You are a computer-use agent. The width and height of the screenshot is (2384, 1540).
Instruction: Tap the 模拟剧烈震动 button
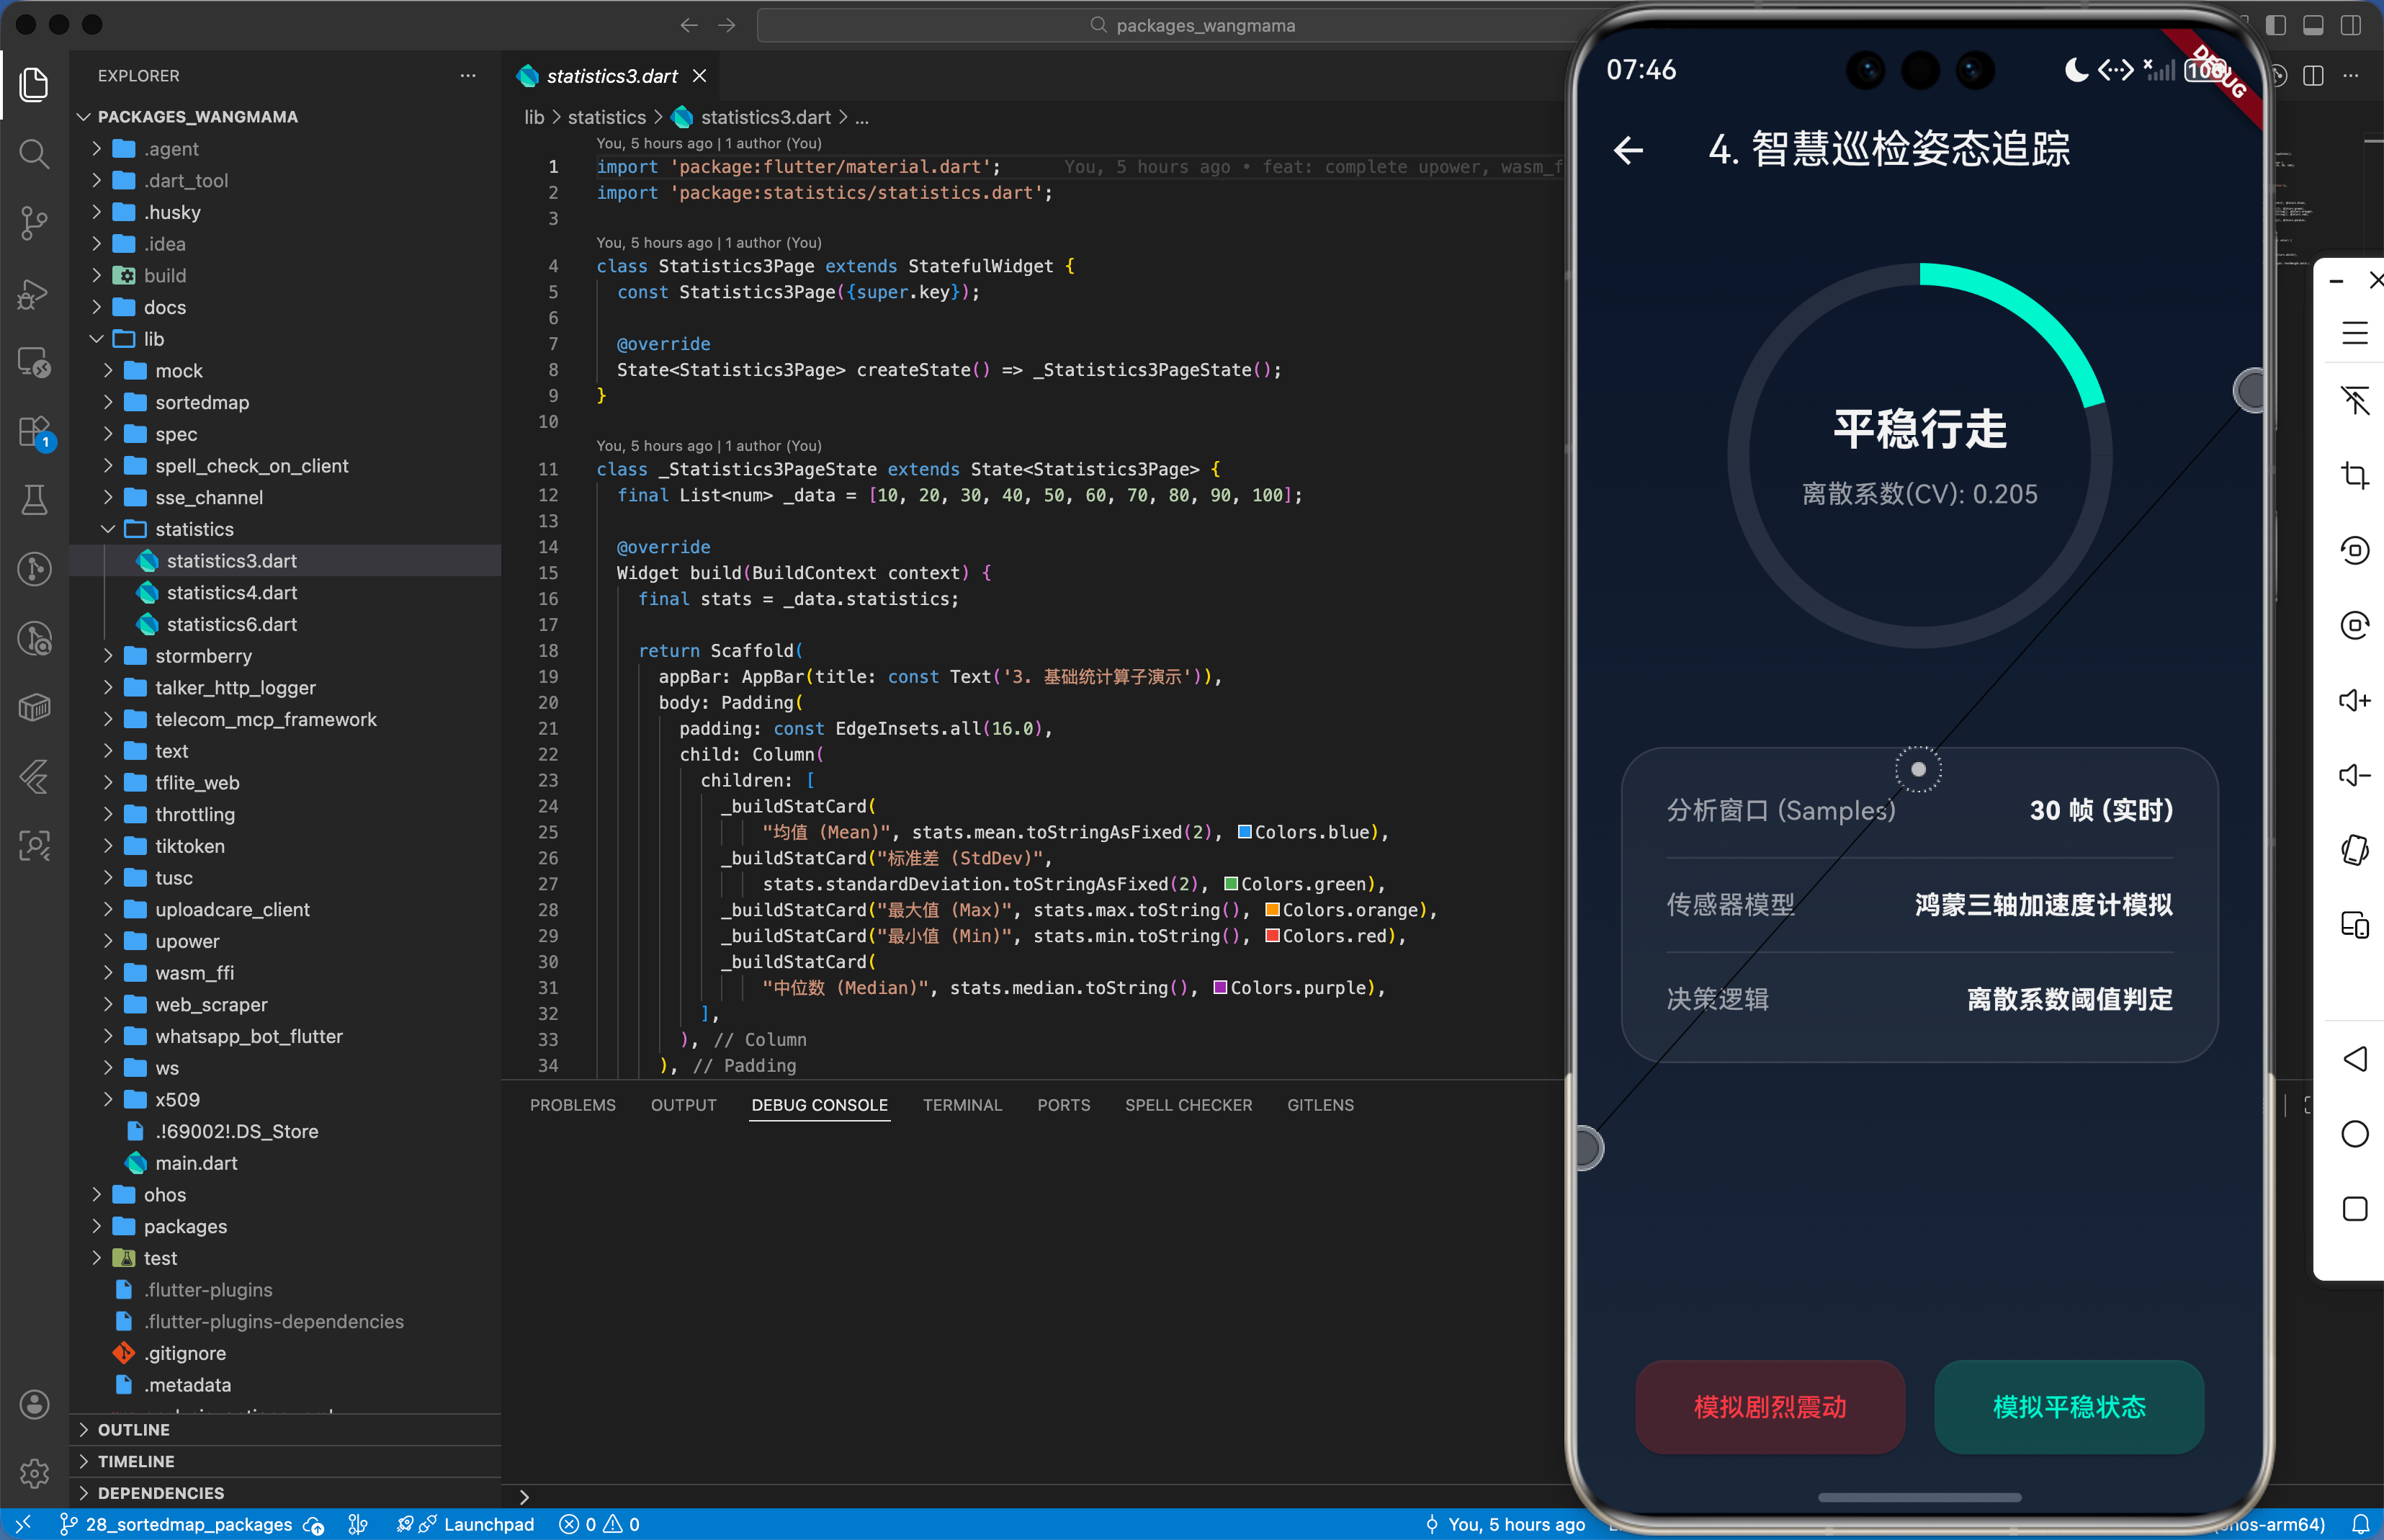tap(1769, 1407)
